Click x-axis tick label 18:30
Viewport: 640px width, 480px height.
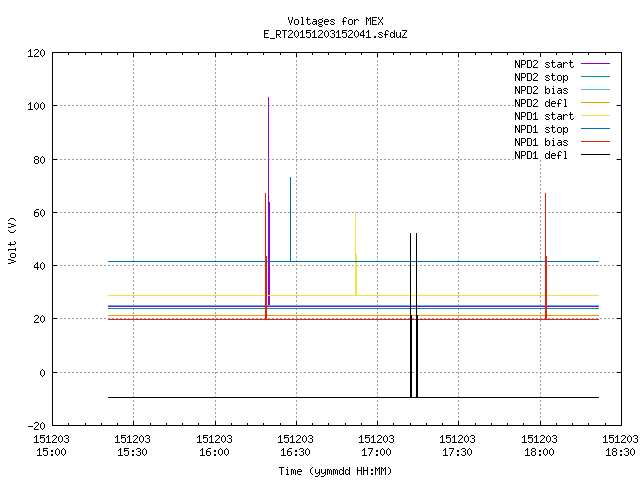pyautogui.click(x=620, y=452)
